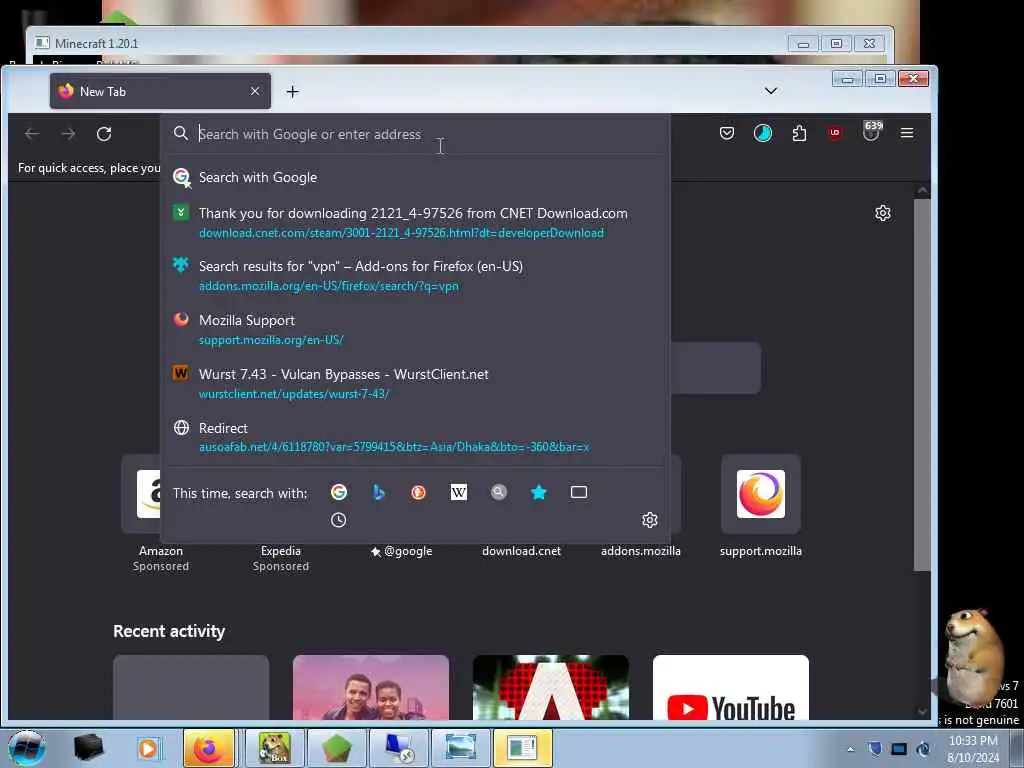Open search settings gear in the dropdown
The image size is (1024, 768).
(650, 520)
